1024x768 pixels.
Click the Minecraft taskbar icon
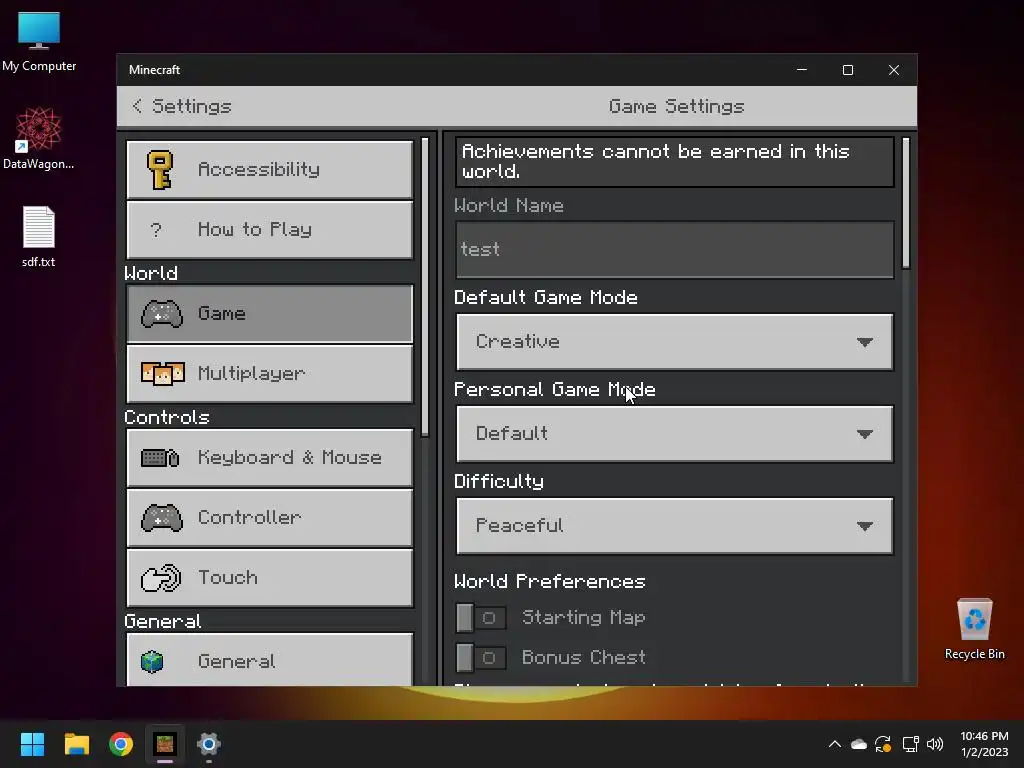165,744
